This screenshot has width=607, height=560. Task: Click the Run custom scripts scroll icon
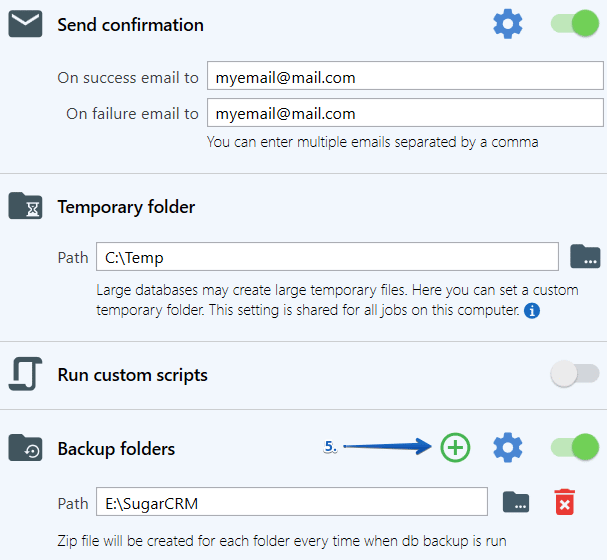pos(26,374)
